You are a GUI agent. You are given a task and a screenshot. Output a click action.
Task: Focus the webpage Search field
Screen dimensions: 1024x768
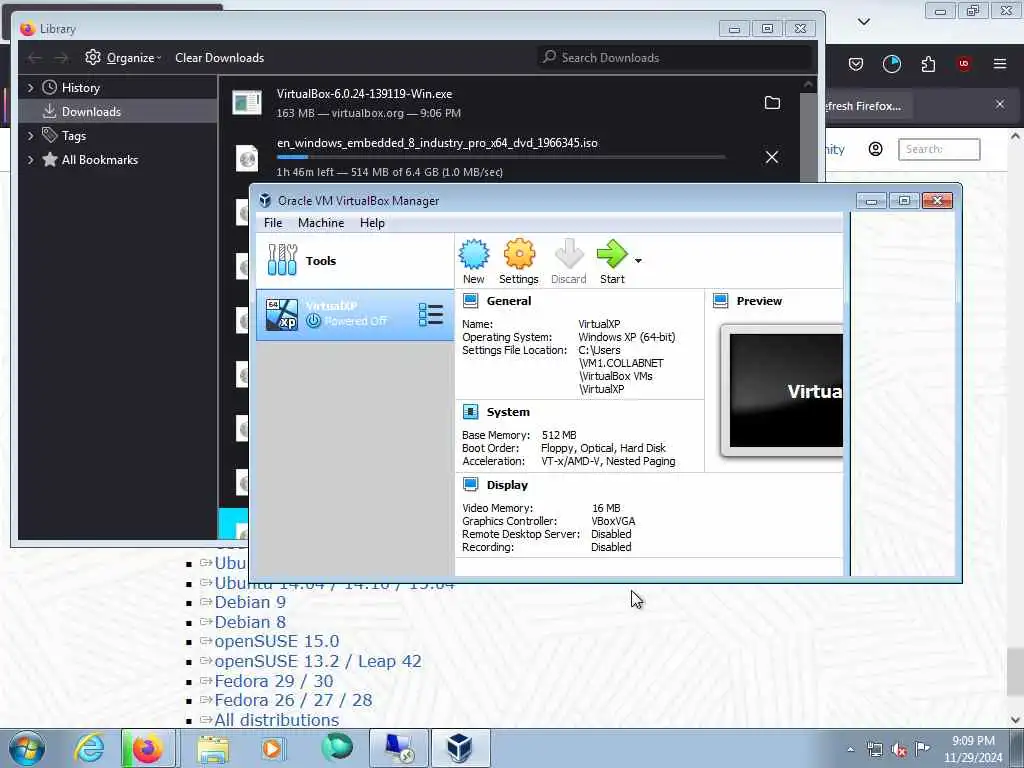click(939, 150)
